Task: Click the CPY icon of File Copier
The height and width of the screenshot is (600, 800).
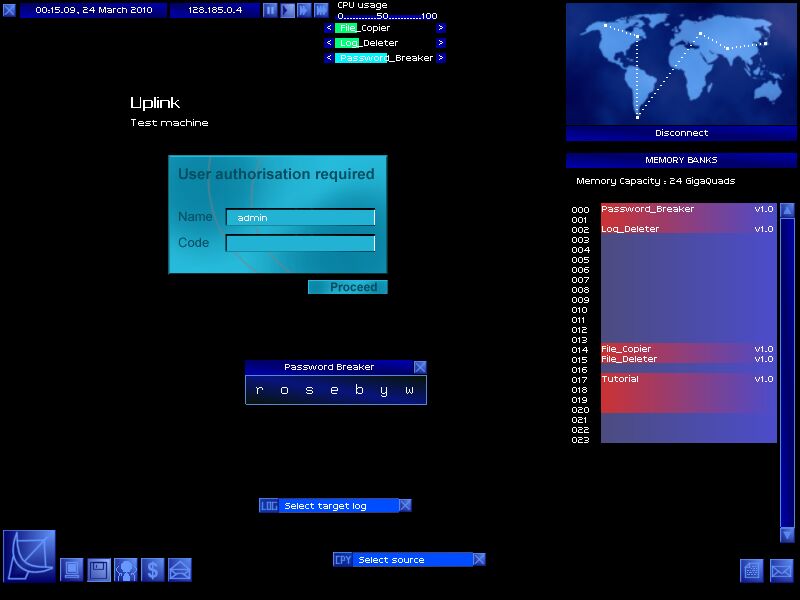Action: click(343, 560)
